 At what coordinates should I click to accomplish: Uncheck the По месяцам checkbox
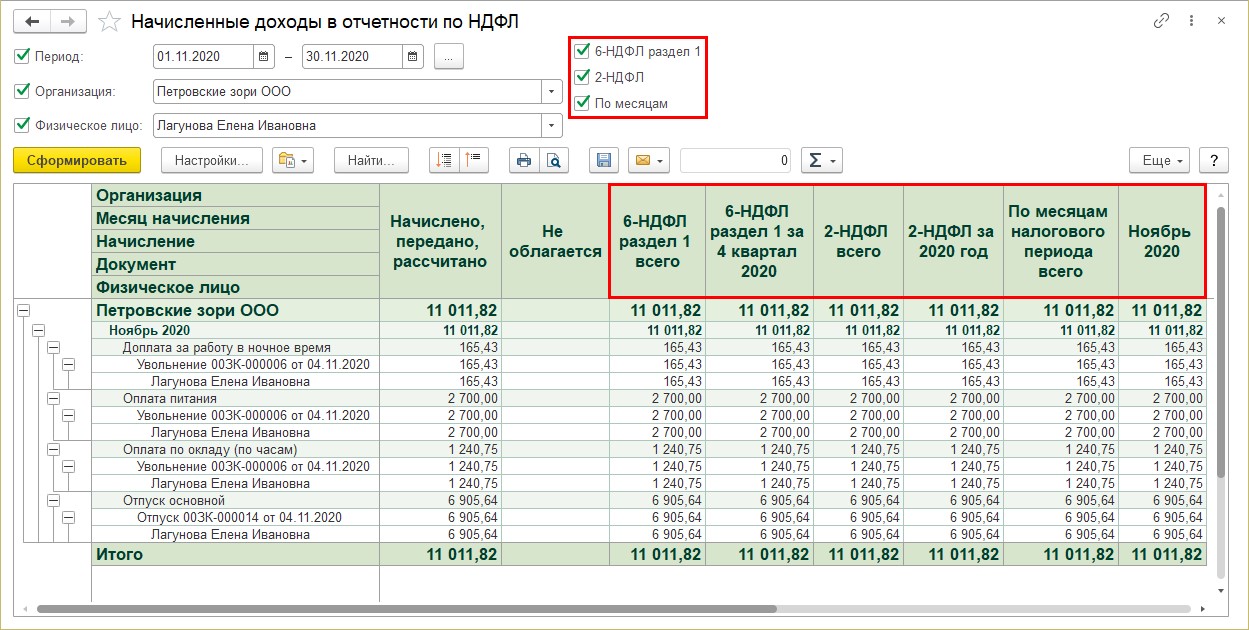(582, 103)
